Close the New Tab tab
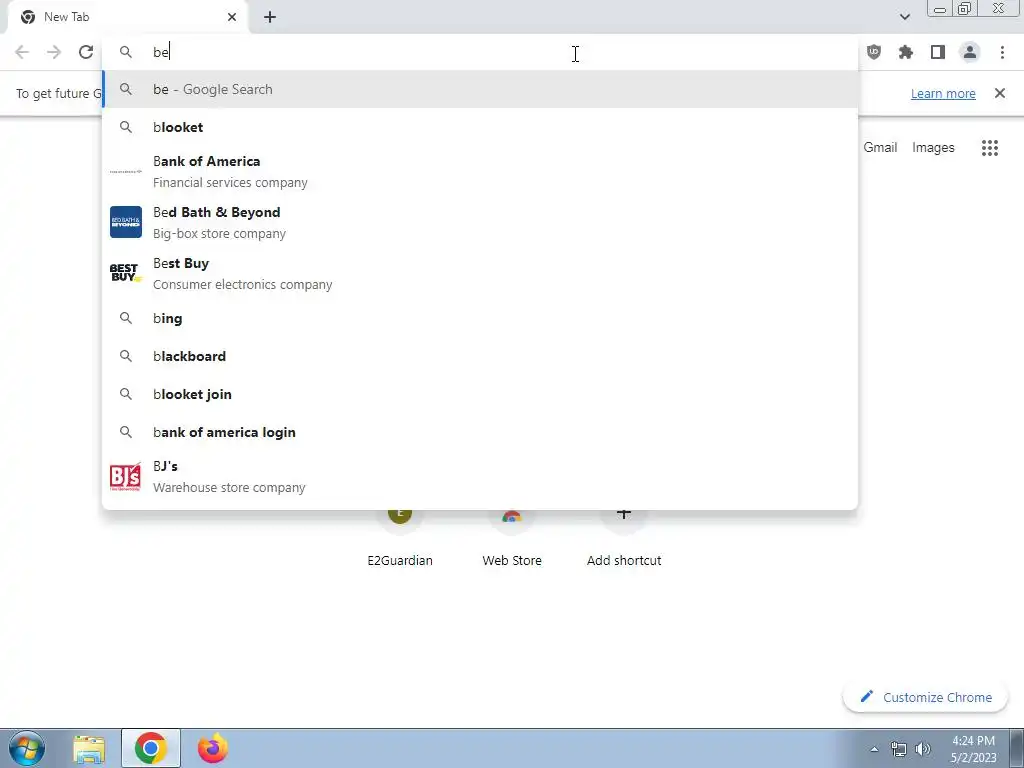Viewport: 1024px width, 768px height. coord(232,17)
